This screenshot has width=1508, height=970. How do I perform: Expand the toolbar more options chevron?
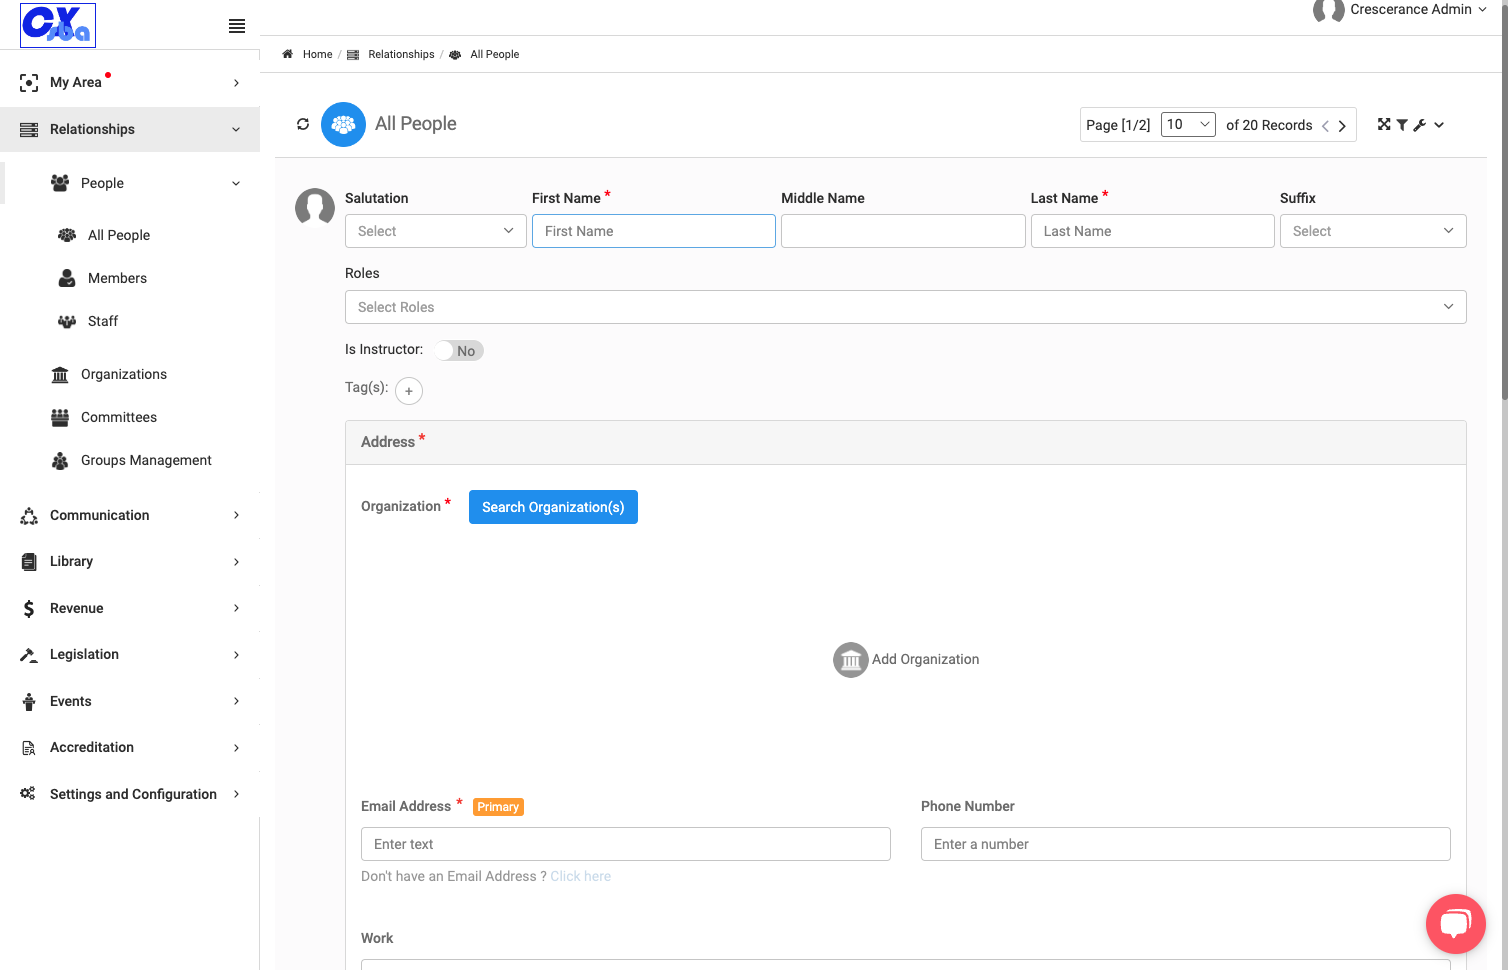pos(1439,125)
